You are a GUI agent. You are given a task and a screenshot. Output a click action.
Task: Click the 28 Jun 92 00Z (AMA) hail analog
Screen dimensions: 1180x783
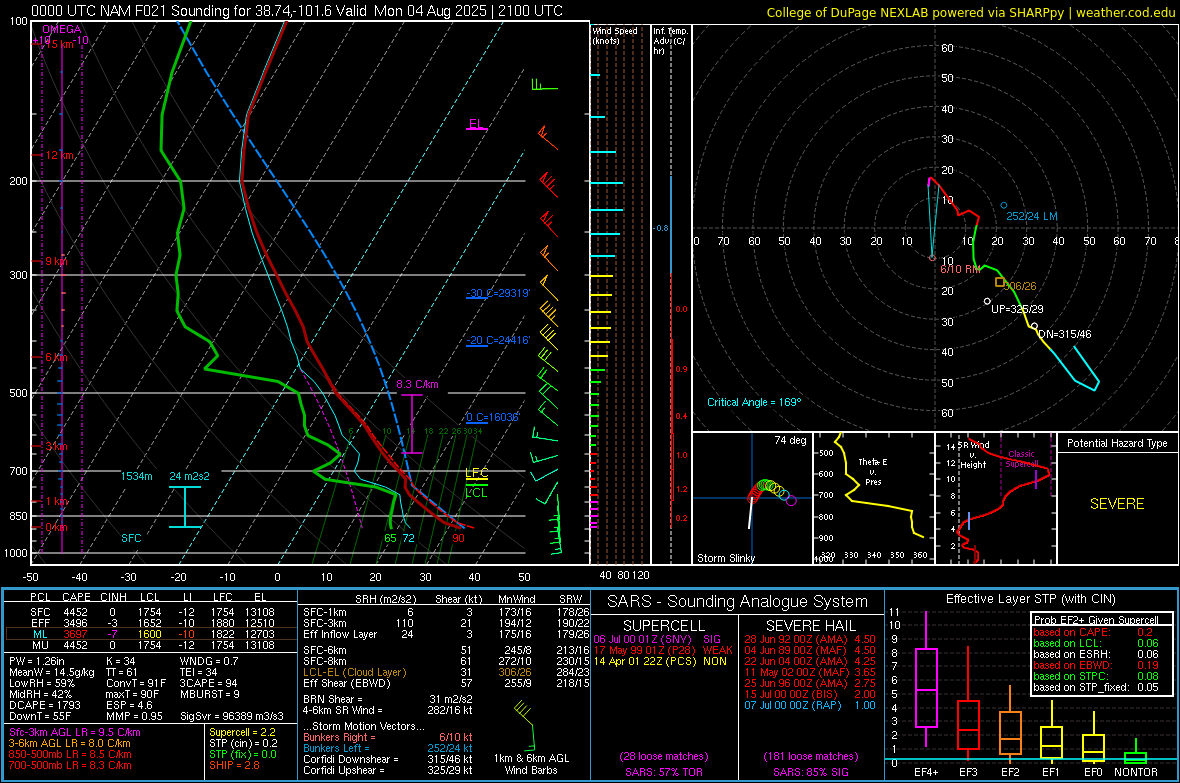tap(810, 639)
